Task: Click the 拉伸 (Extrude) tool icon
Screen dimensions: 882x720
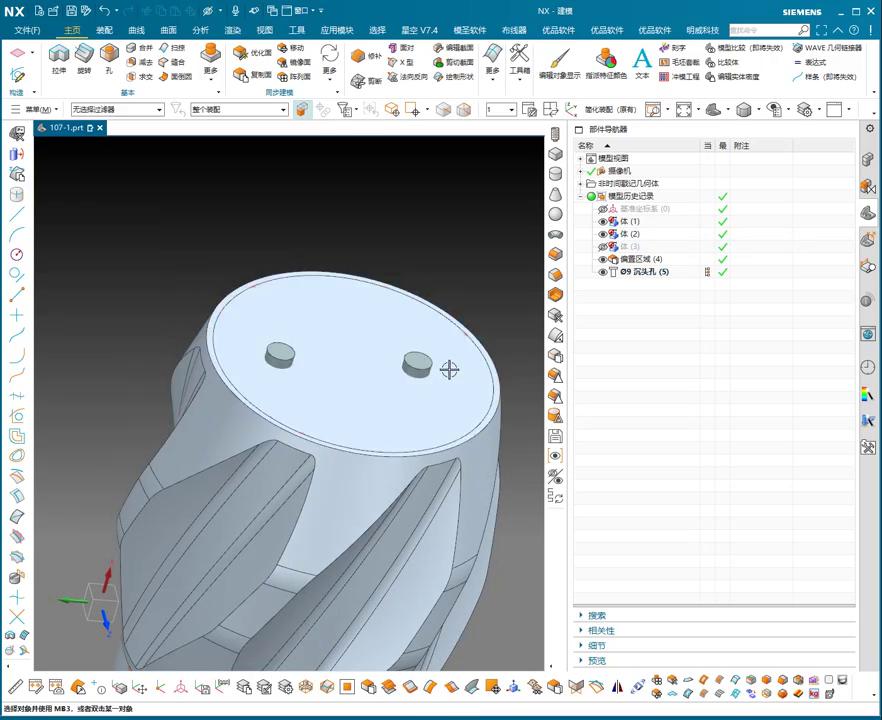Action: point(58,54)
